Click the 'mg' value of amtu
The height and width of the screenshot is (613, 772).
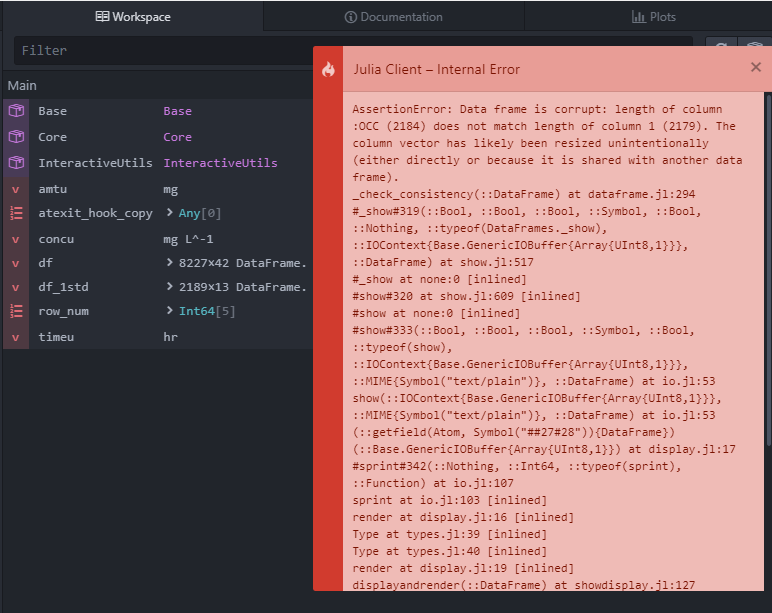(x=171, y=190)
